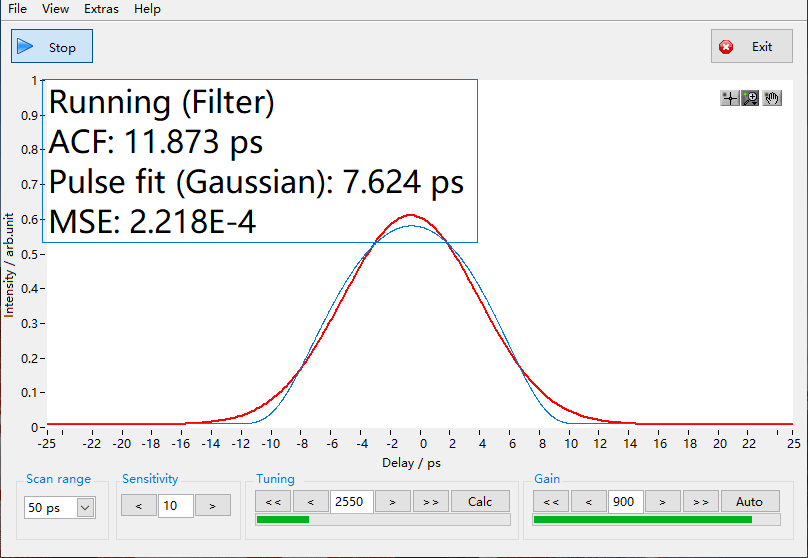Fast-increase Tuning with double-right arrow
Image resolution: width=810 pixels, height=558 pixels.
point(429,501)
